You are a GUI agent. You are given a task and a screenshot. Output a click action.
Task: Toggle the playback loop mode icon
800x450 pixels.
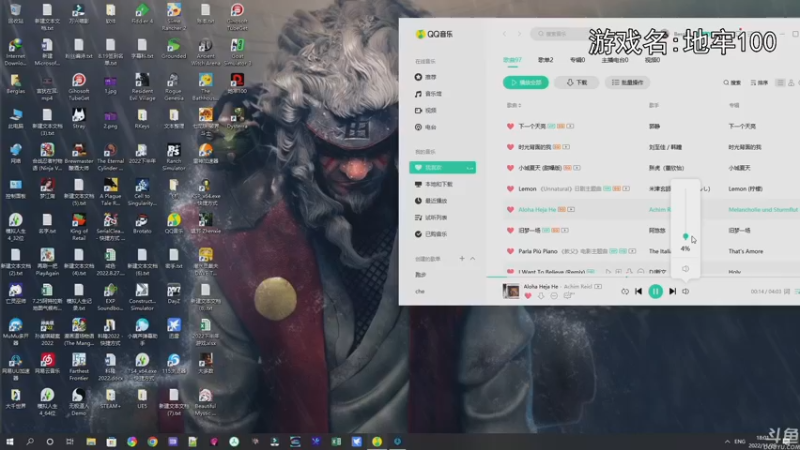tap(624, 291)
